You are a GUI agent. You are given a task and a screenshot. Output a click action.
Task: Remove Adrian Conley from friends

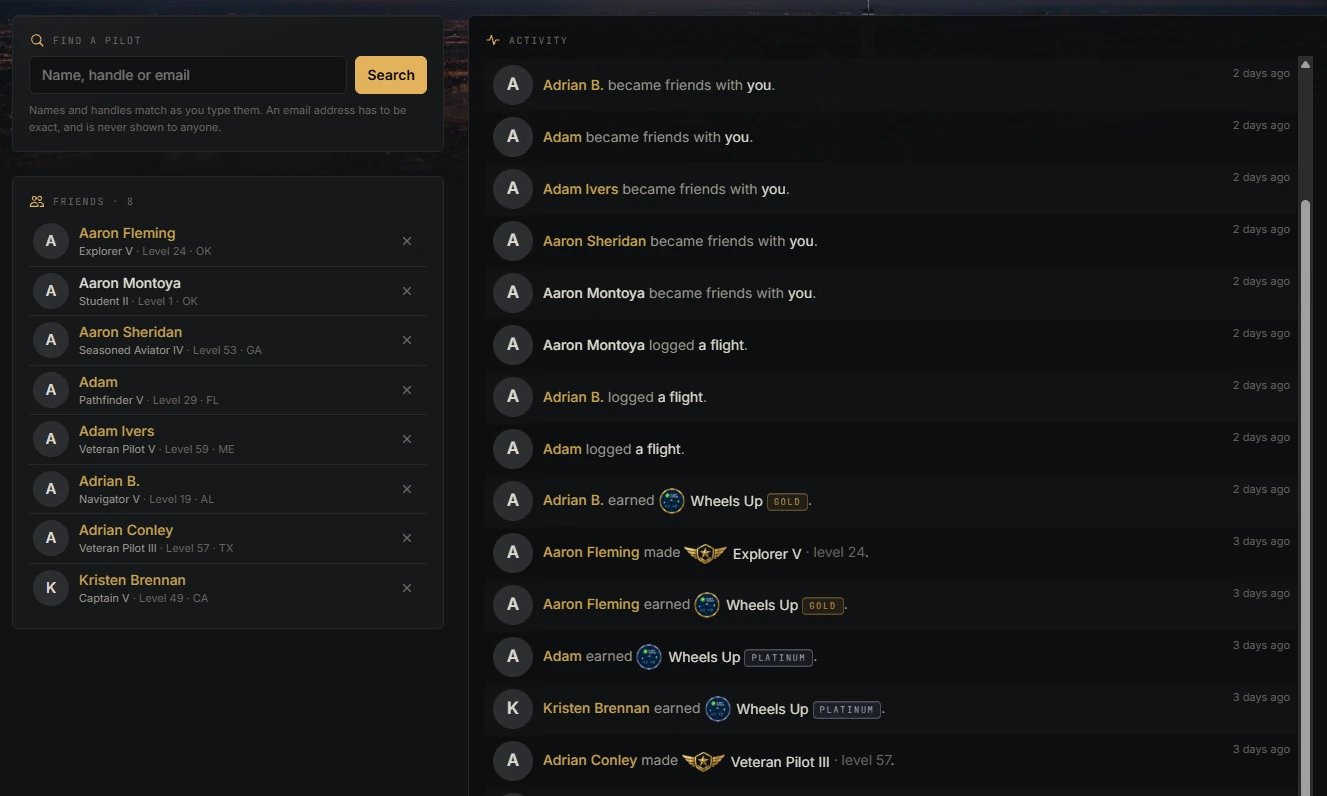point(407,538)
